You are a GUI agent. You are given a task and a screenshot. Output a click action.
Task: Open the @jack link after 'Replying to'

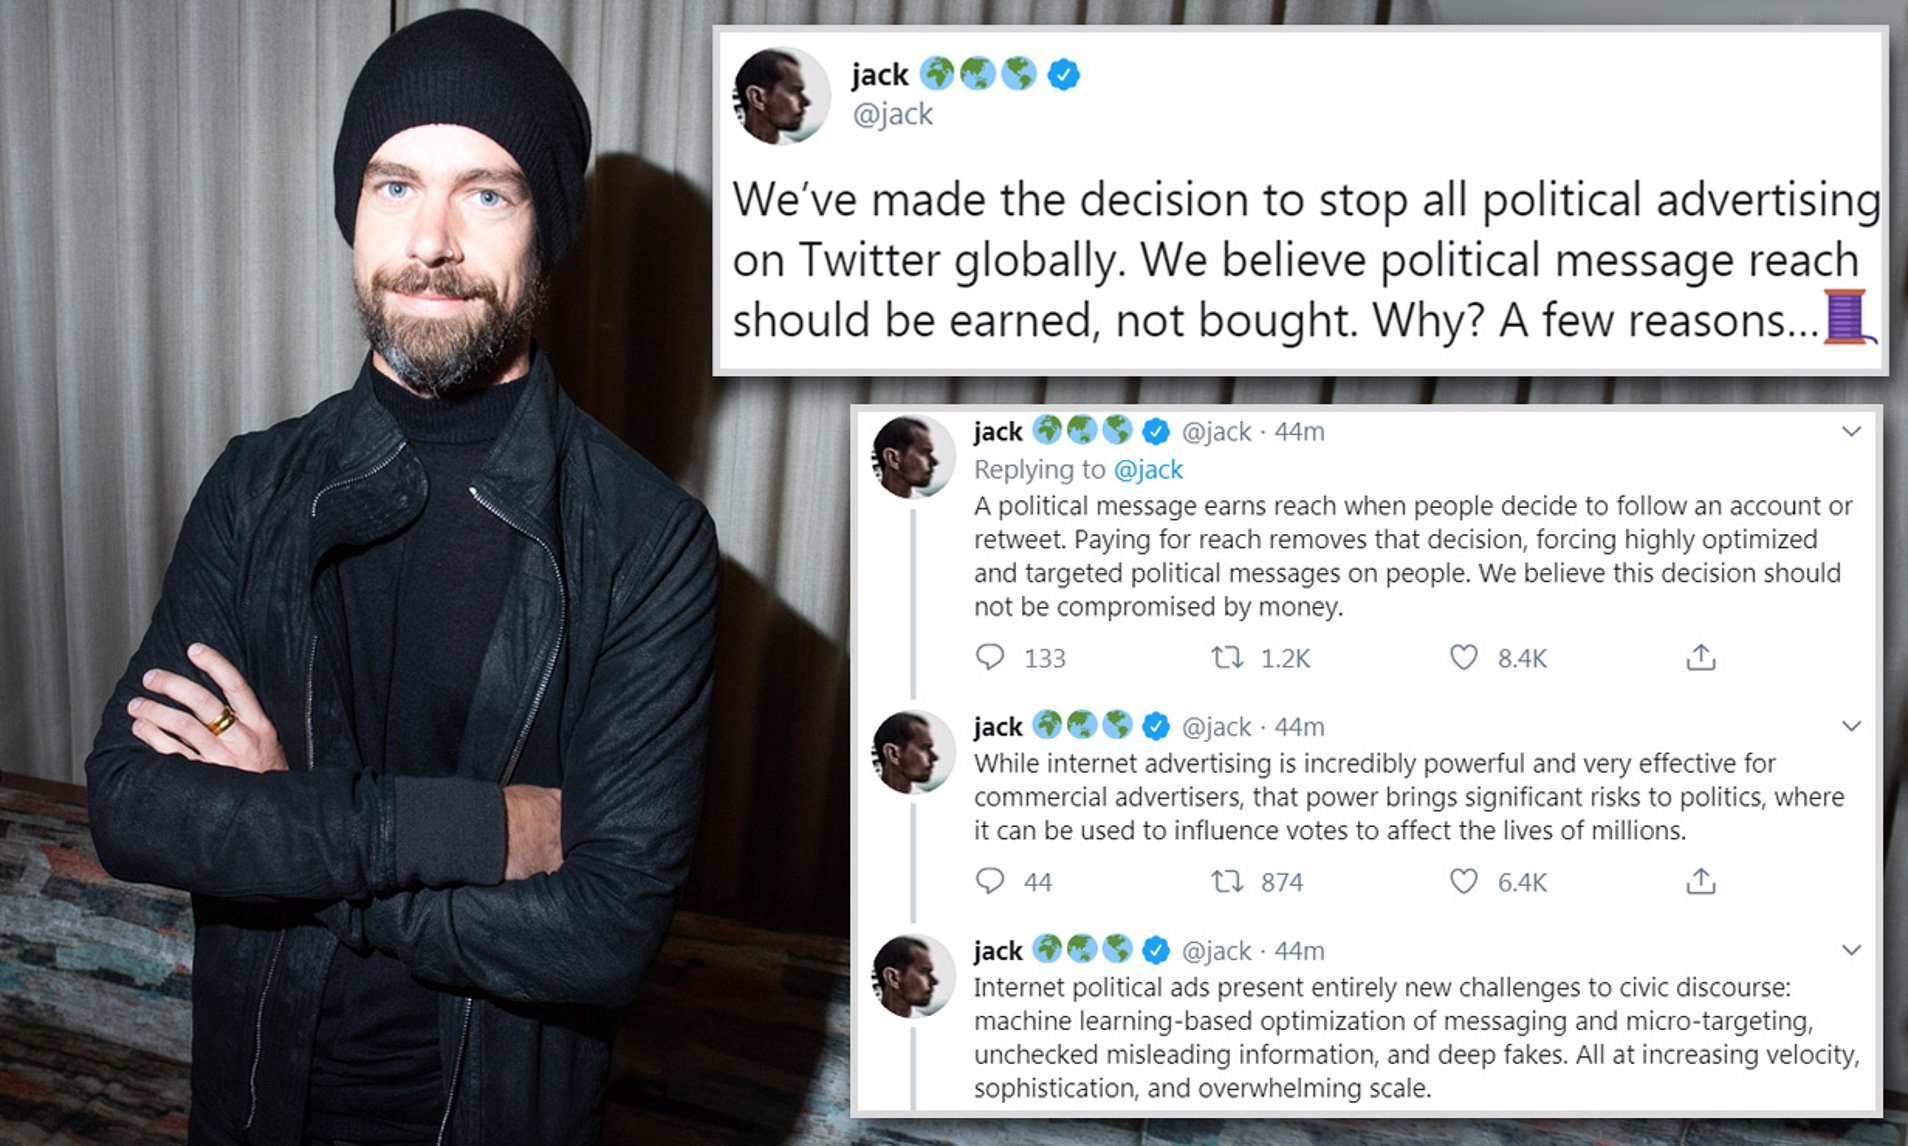coord(1148,469)
